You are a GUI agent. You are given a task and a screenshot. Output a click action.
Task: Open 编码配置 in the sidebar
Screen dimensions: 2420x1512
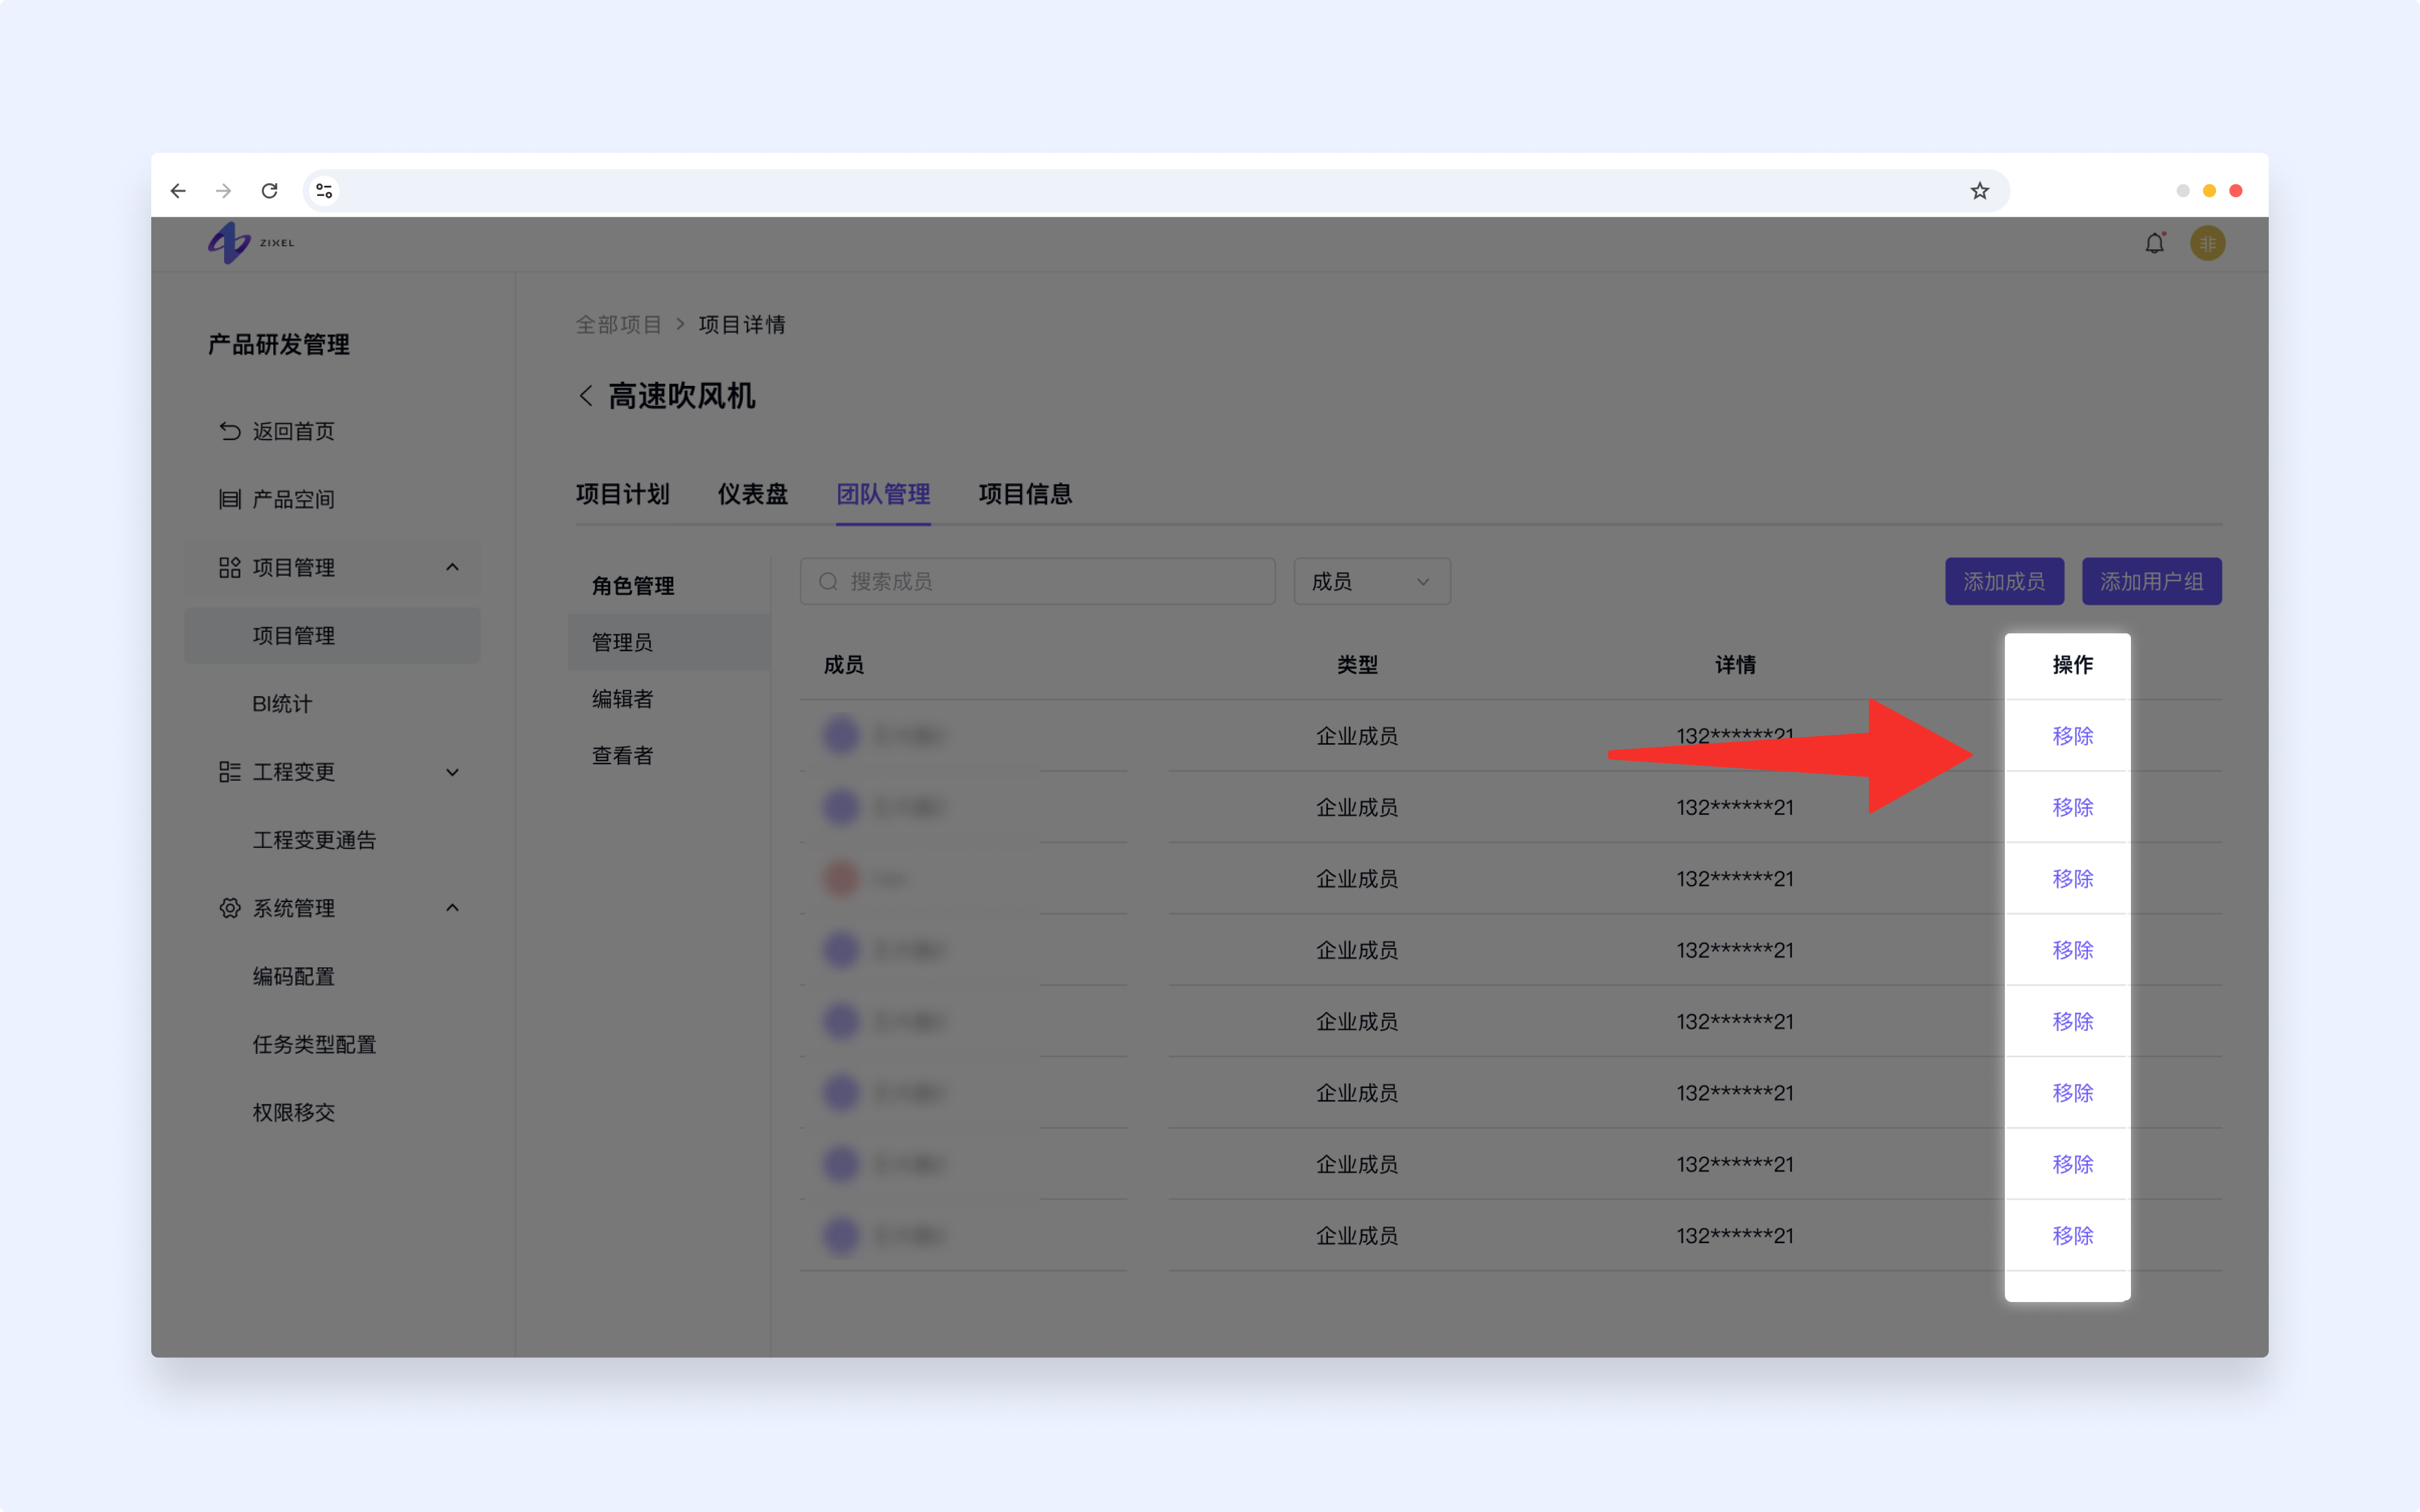pyautogui.click(x=293, y=976)
